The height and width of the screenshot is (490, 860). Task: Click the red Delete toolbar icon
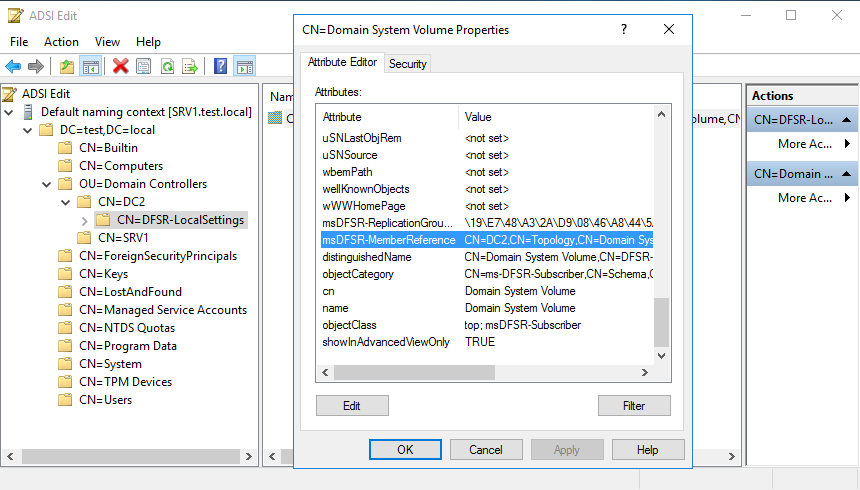pos(121,66)
